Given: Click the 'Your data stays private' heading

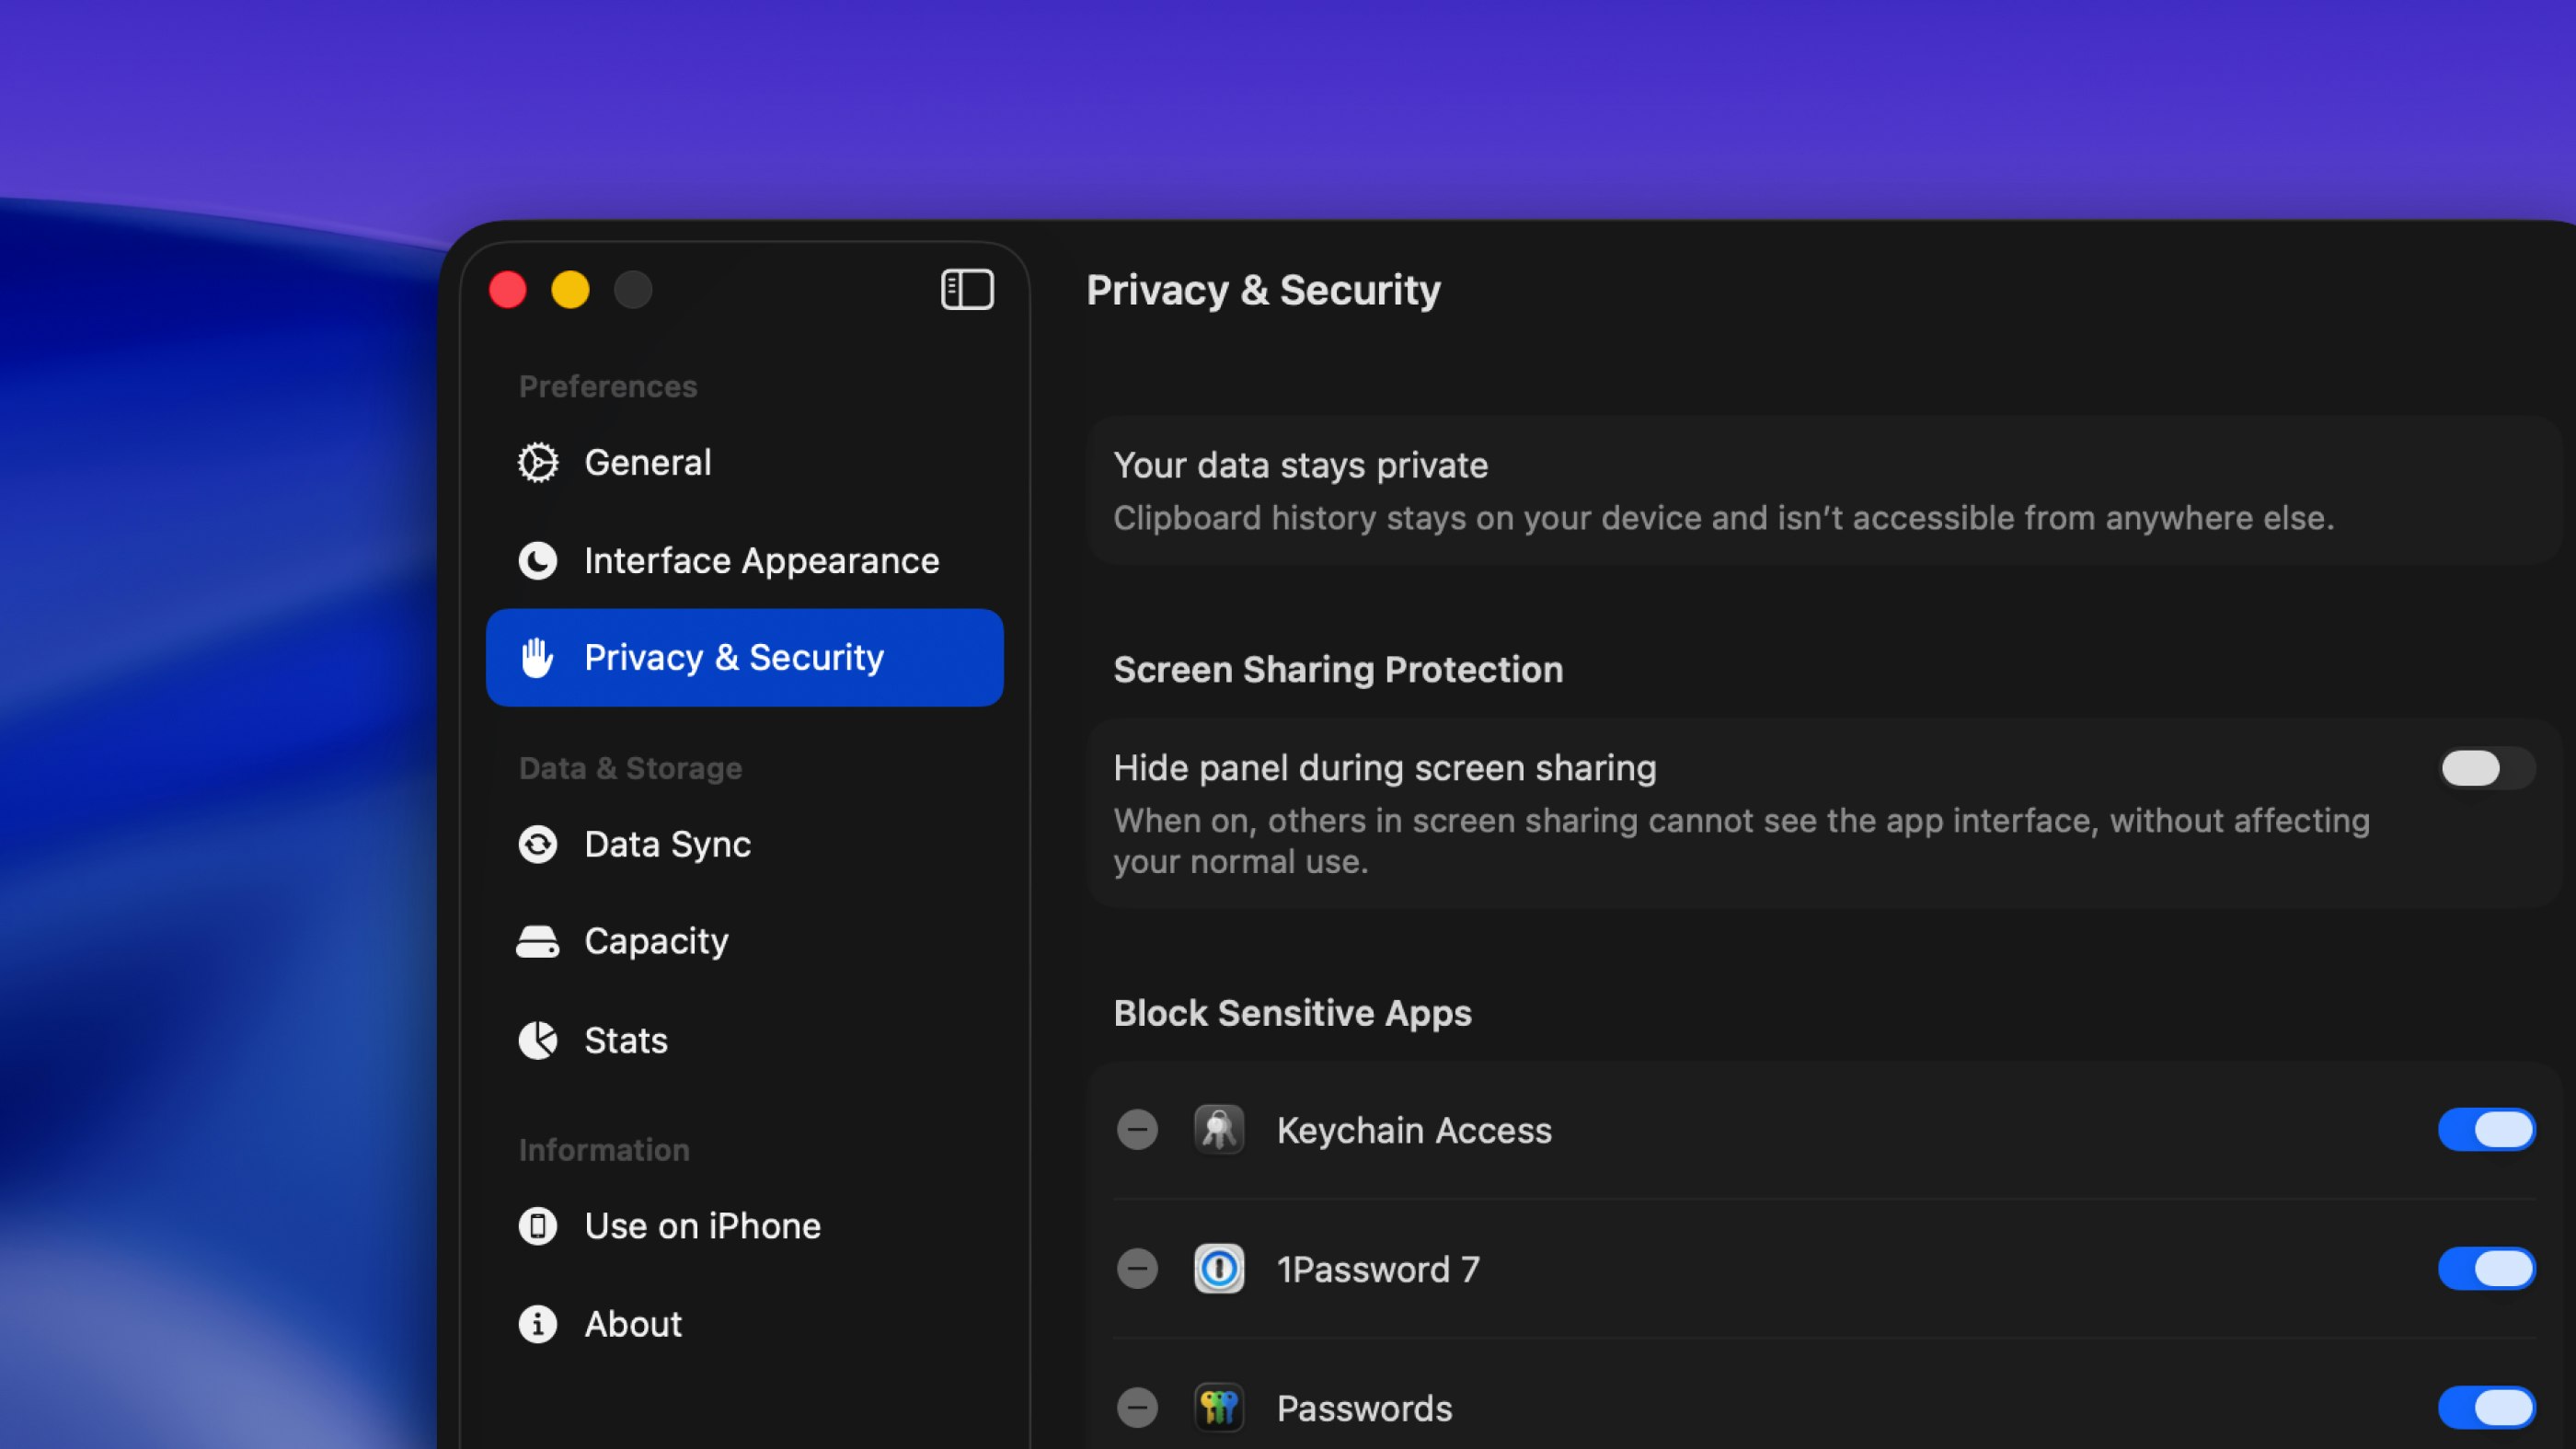Looking at the screenshot, I should click(x=1300, y=466).
